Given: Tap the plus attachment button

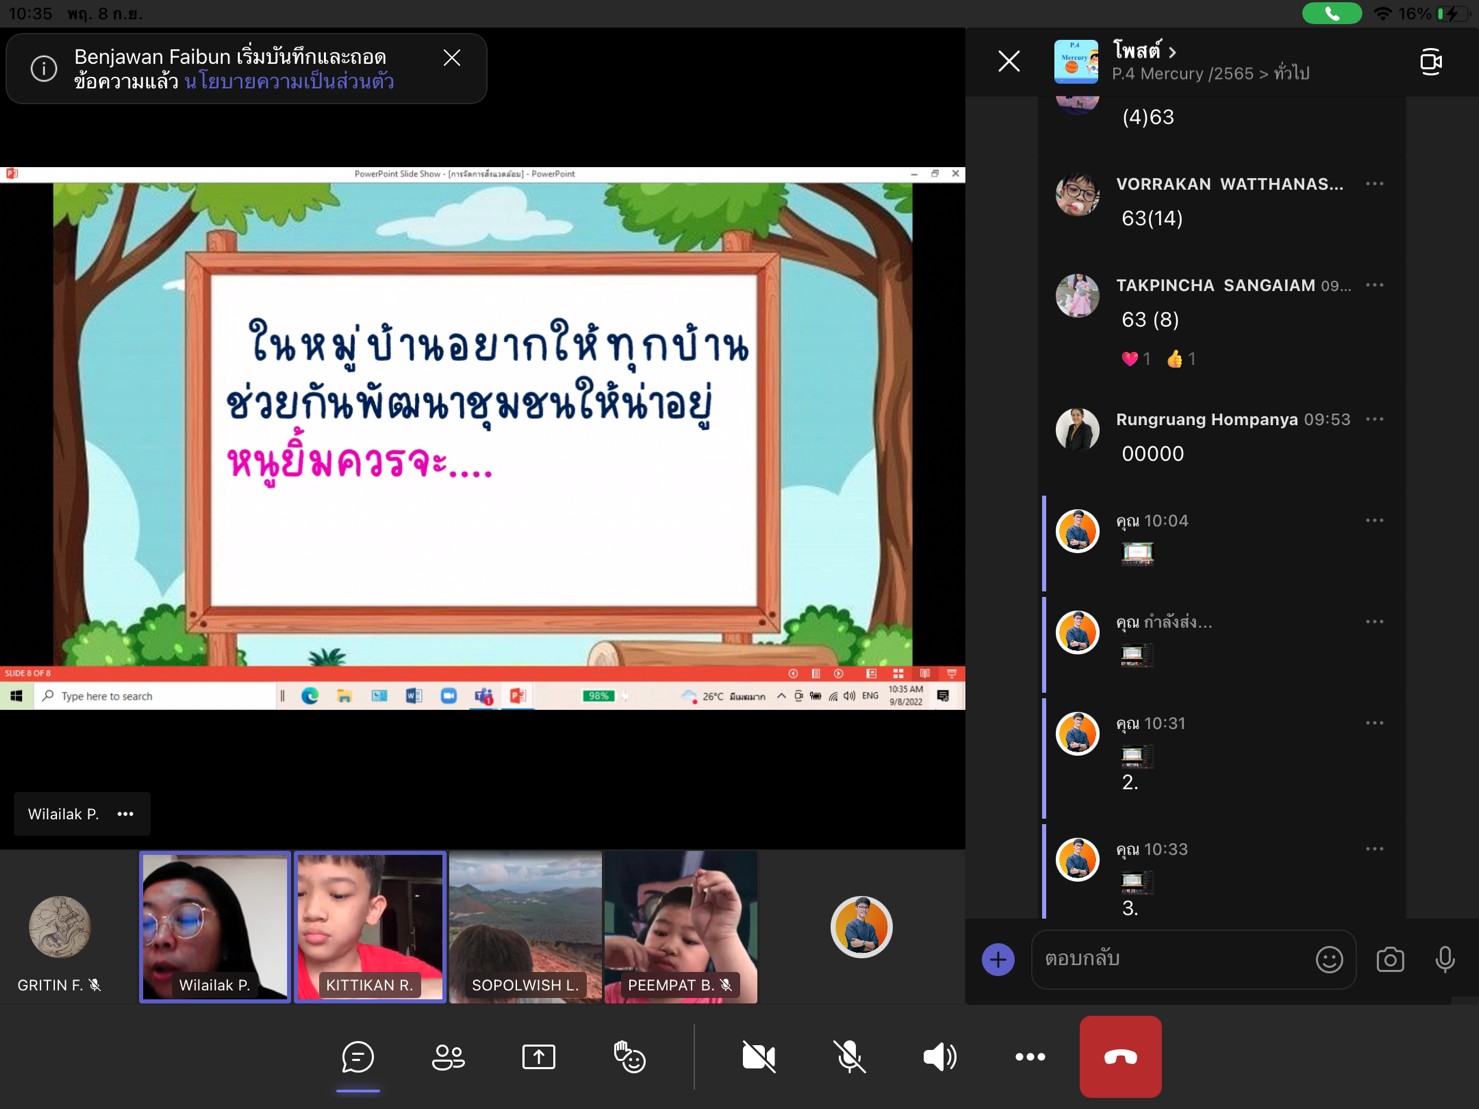Looking at the screenshot, I should click(x=998, y=960).
